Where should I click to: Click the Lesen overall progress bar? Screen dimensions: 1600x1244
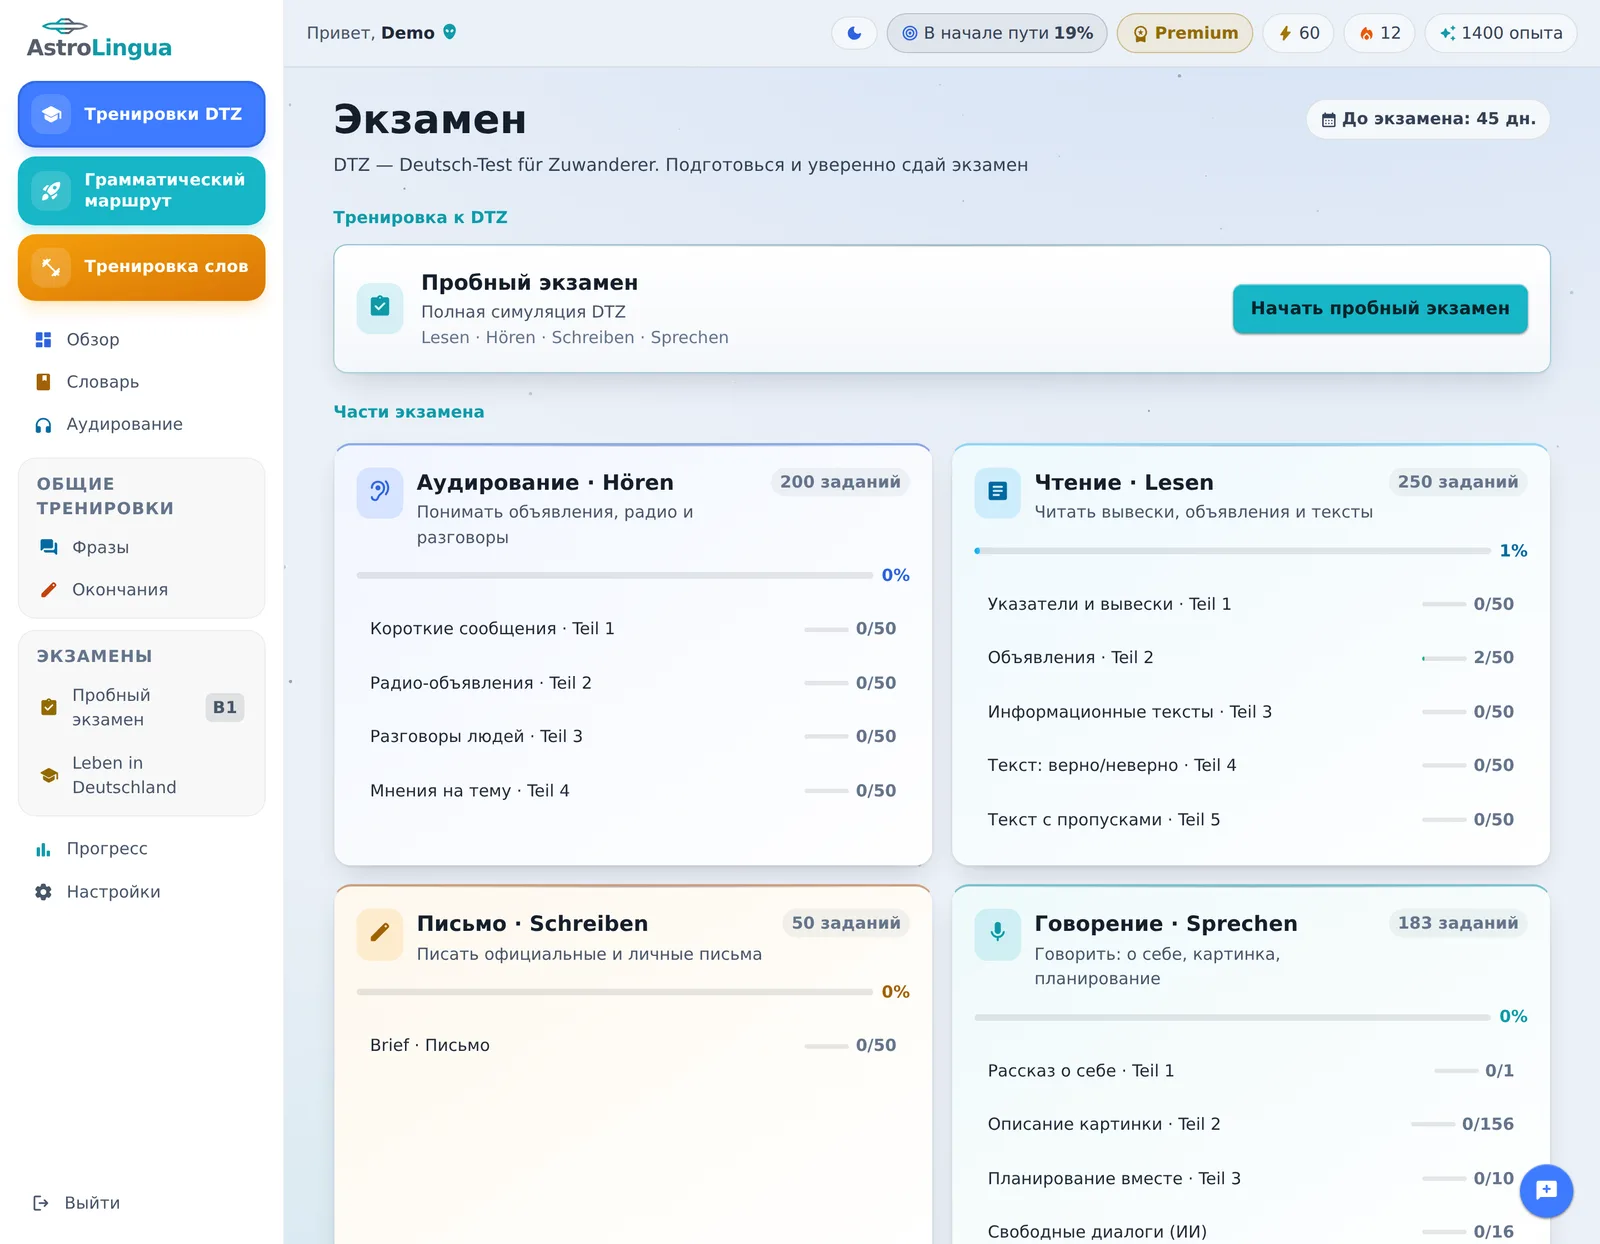click(x=1233, y=551)
